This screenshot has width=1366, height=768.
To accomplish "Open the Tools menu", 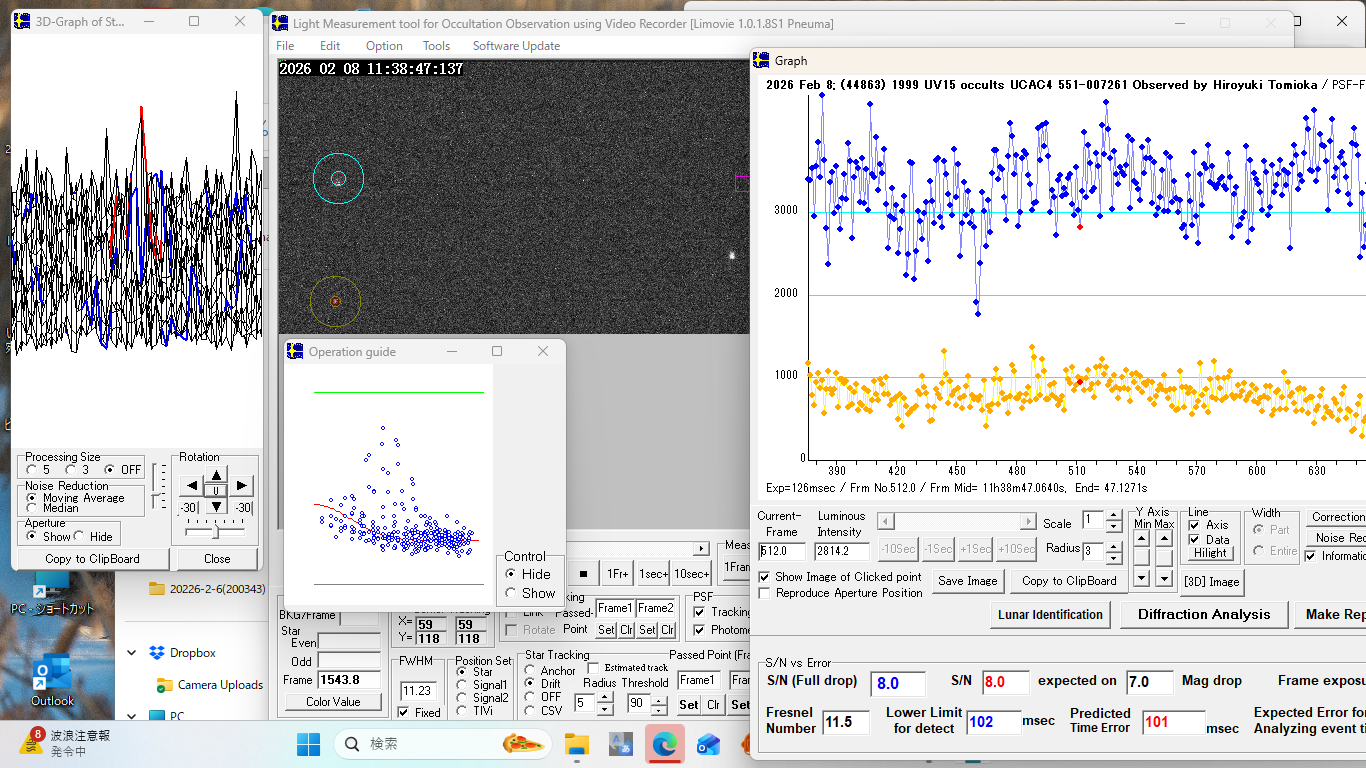I will click(436, 46).
